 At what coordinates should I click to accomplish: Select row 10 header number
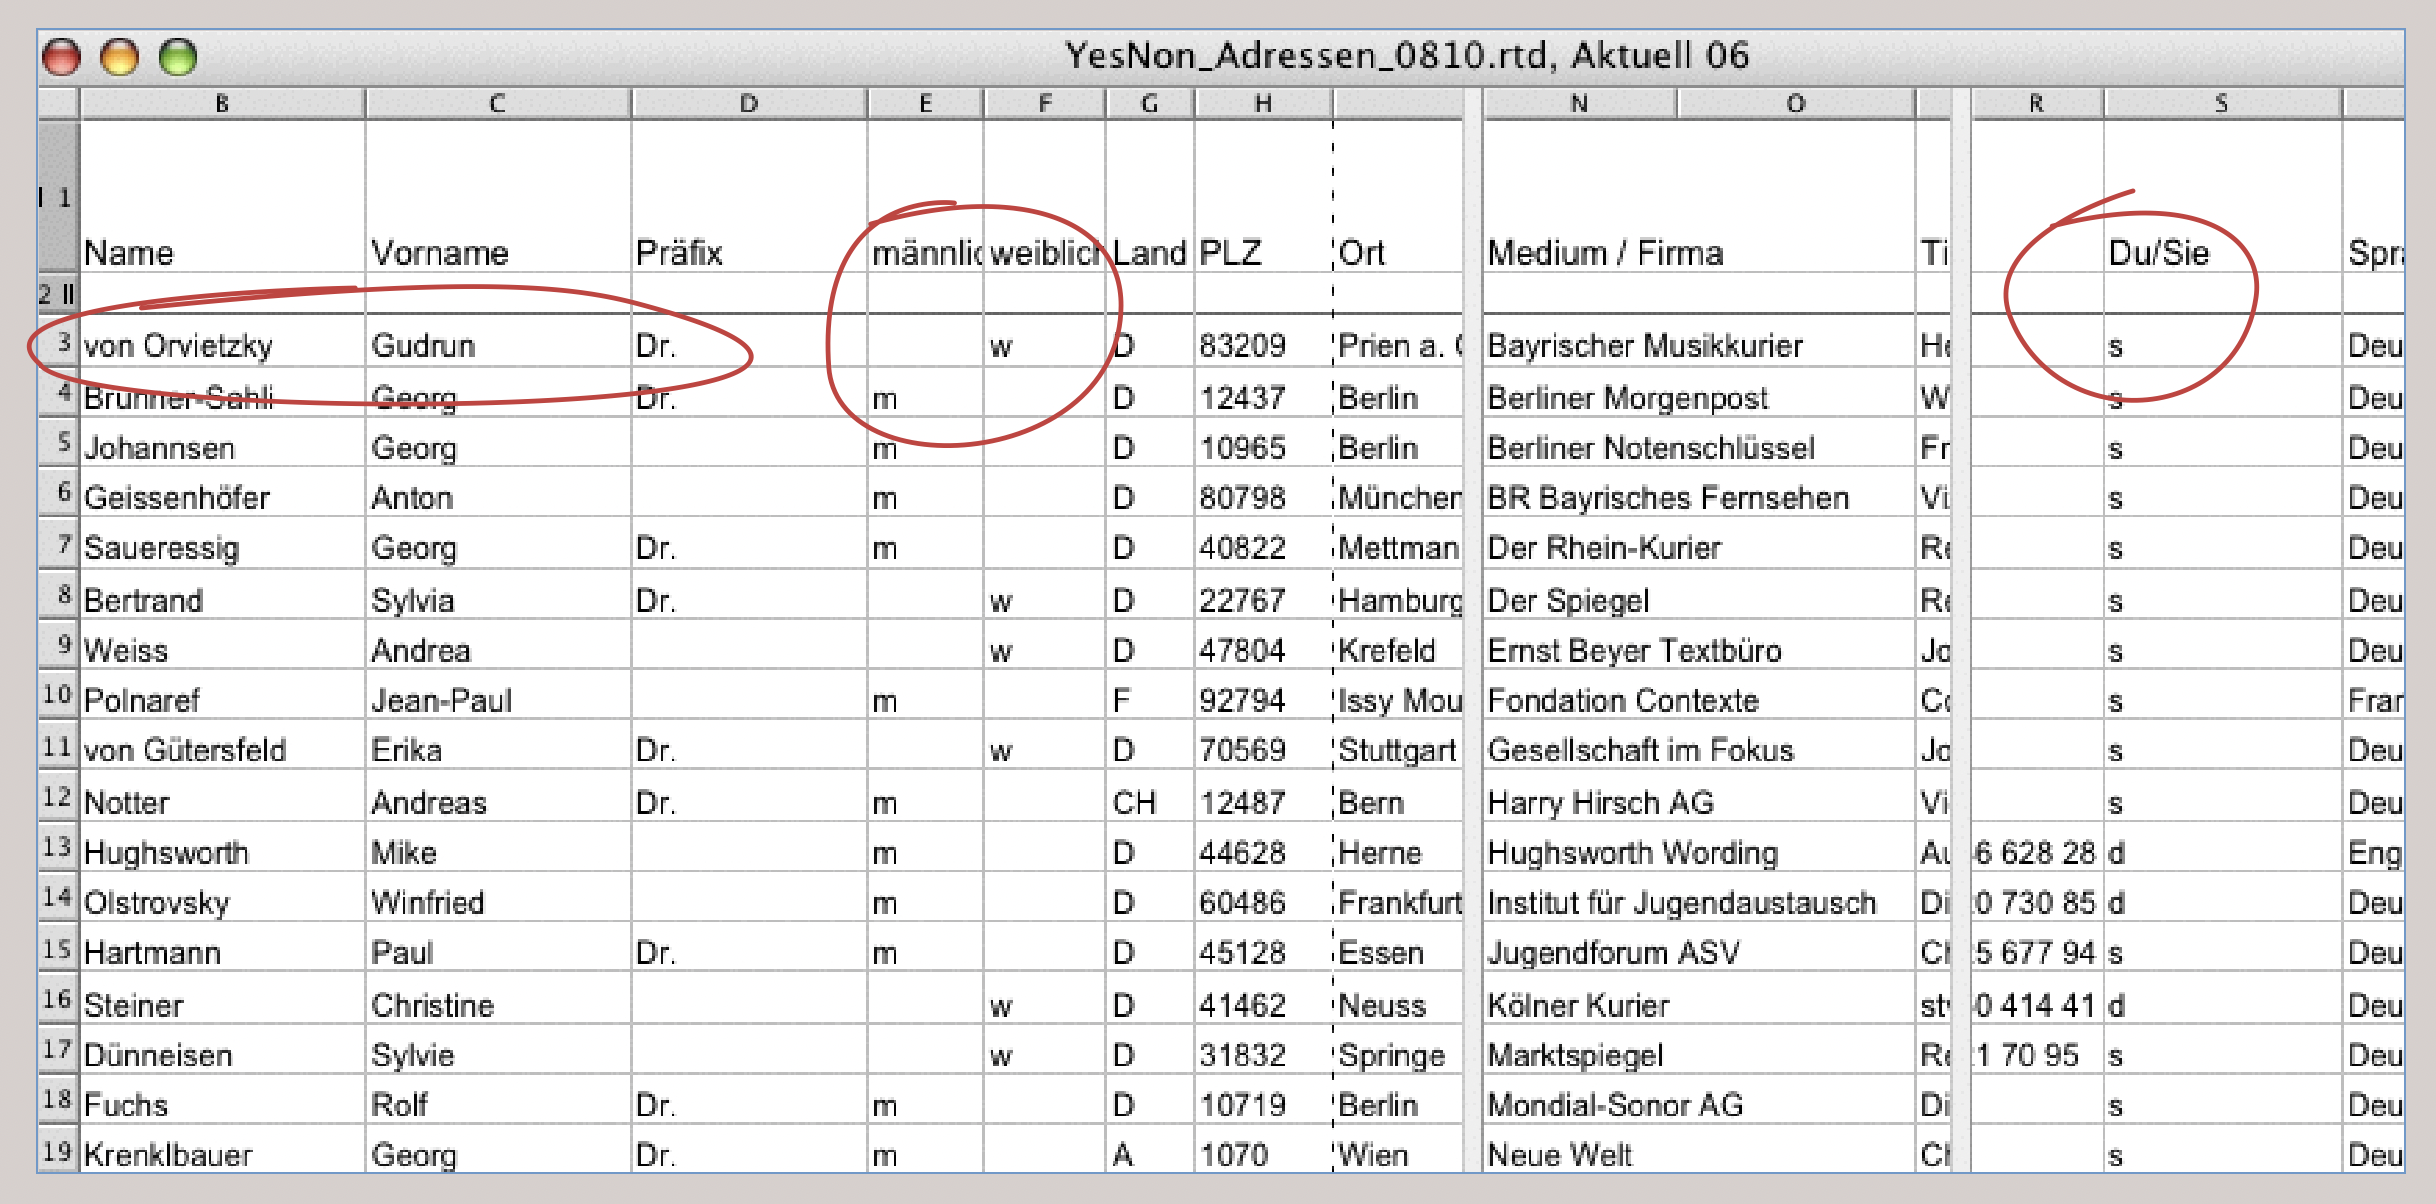click(58, 695)
